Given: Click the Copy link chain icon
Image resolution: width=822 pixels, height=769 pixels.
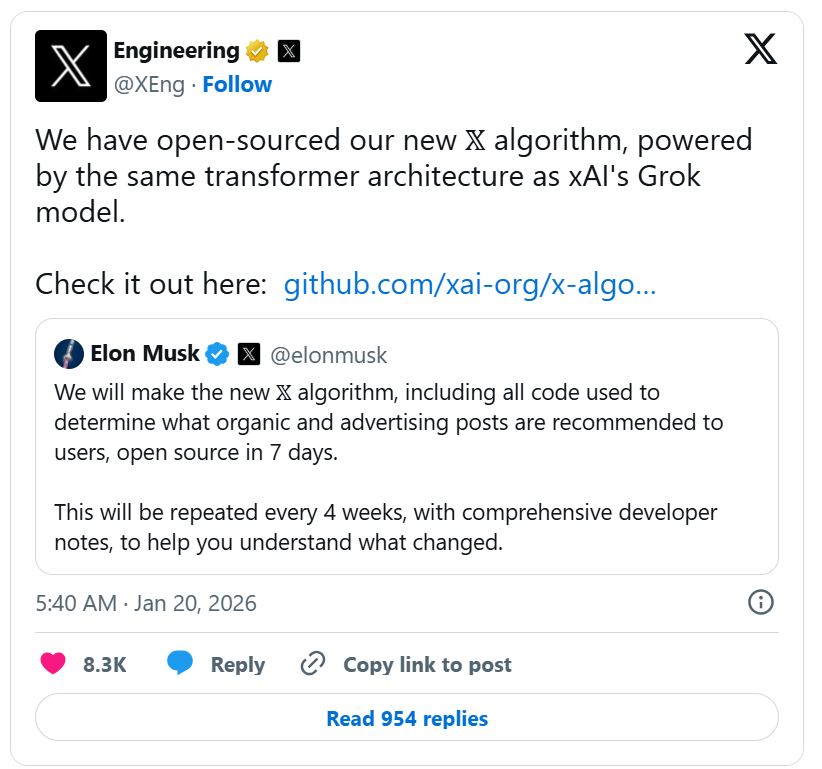Looking at the screenshot, I should (313, 664).
